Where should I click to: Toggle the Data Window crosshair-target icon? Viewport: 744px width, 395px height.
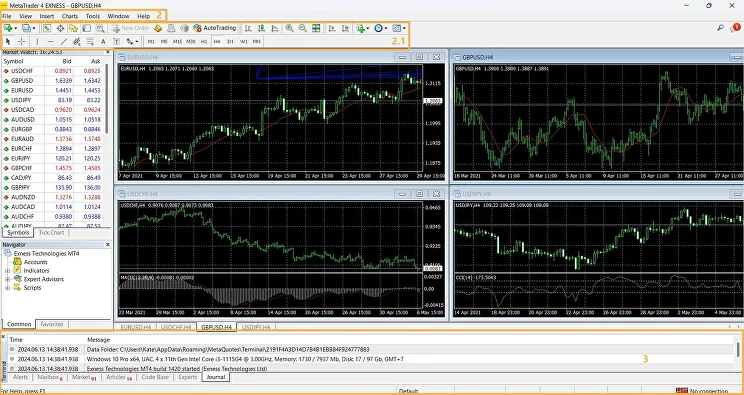61,28
